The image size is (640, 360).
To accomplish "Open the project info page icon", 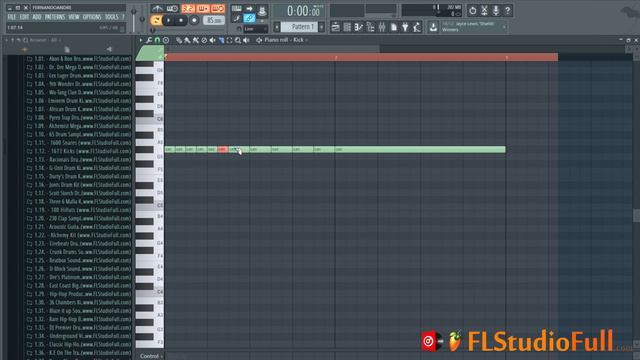I will (394, 27).
